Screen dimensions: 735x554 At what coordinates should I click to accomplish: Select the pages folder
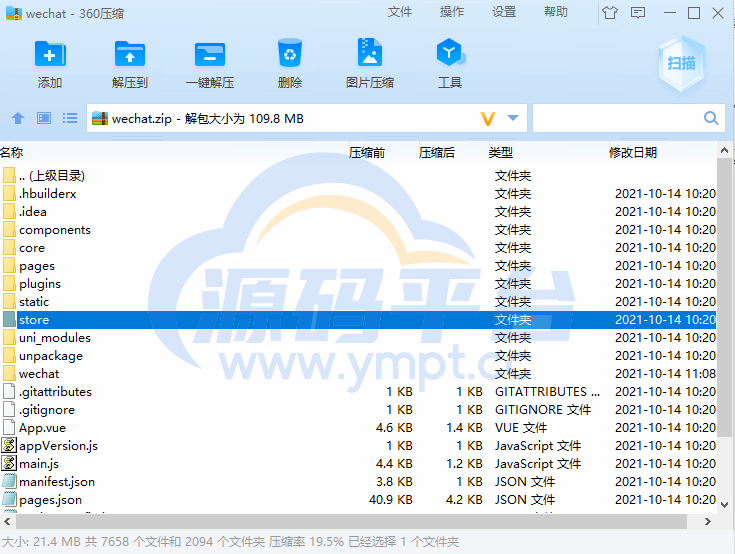coord(37,266)
